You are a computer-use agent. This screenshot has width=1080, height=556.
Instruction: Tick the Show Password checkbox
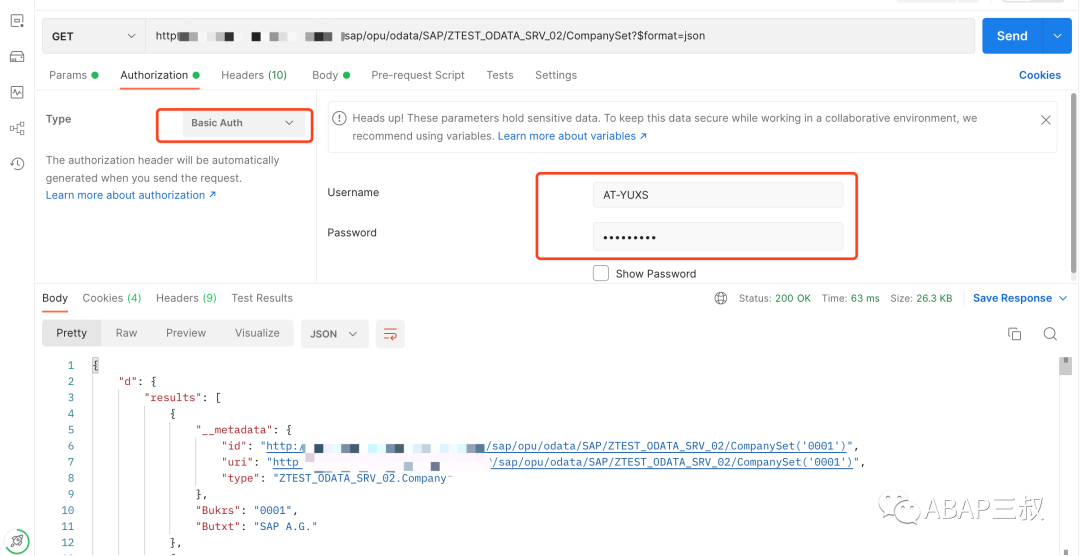(x=601, y=274)
